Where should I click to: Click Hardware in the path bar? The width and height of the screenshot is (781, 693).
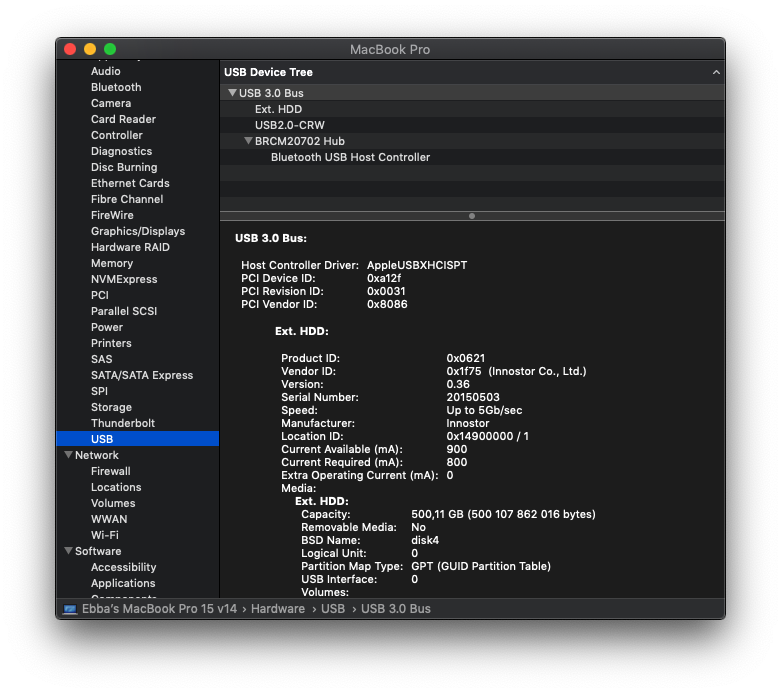278,609
